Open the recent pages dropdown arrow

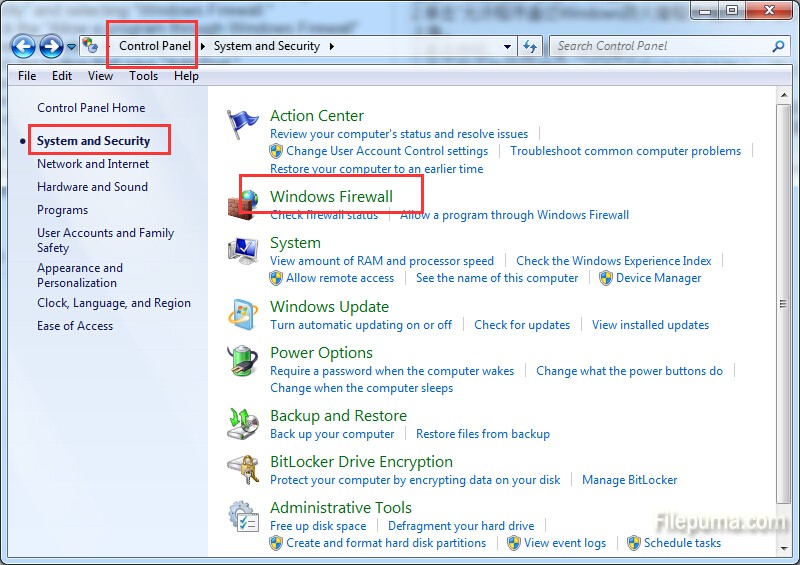pyautogui.click(x=71, y=46)
